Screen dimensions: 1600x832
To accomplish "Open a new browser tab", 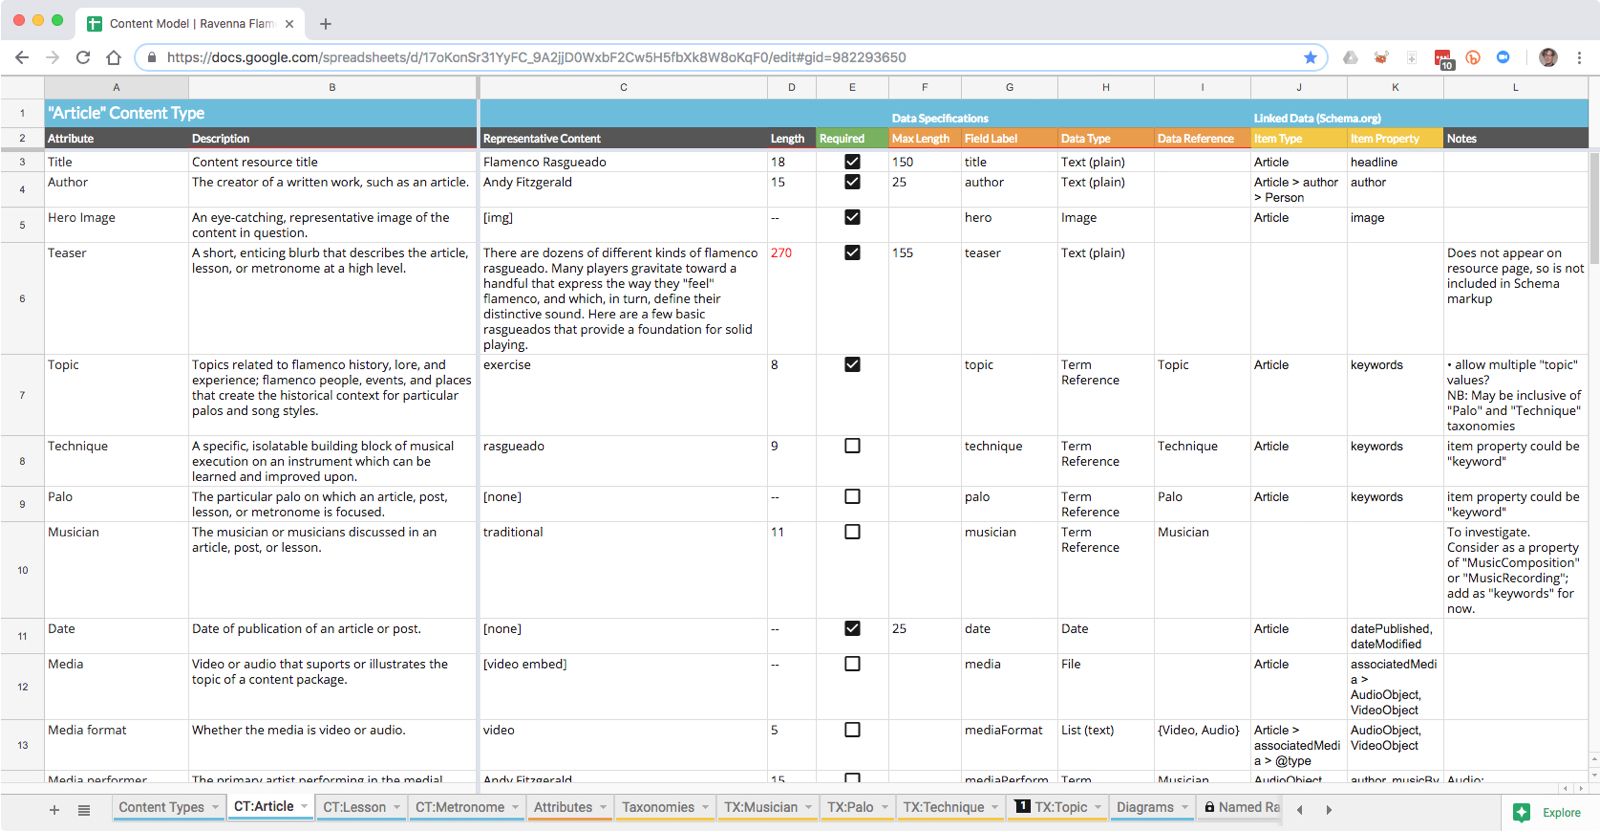I will 325,24.
